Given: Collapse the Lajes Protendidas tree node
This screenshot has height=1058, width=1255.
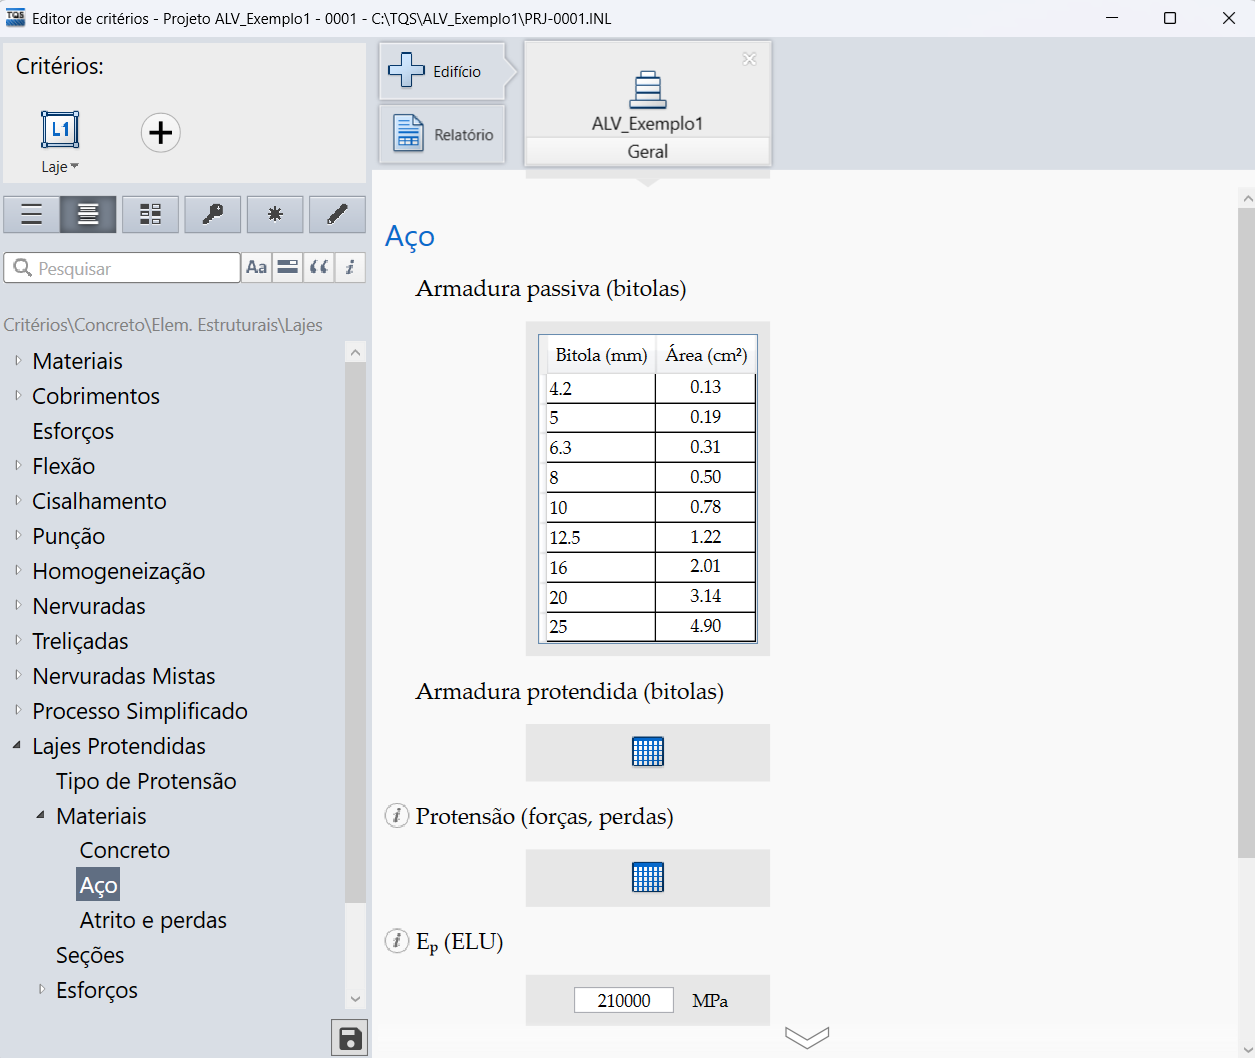Looking at the screenshot, I should point(17,745).
